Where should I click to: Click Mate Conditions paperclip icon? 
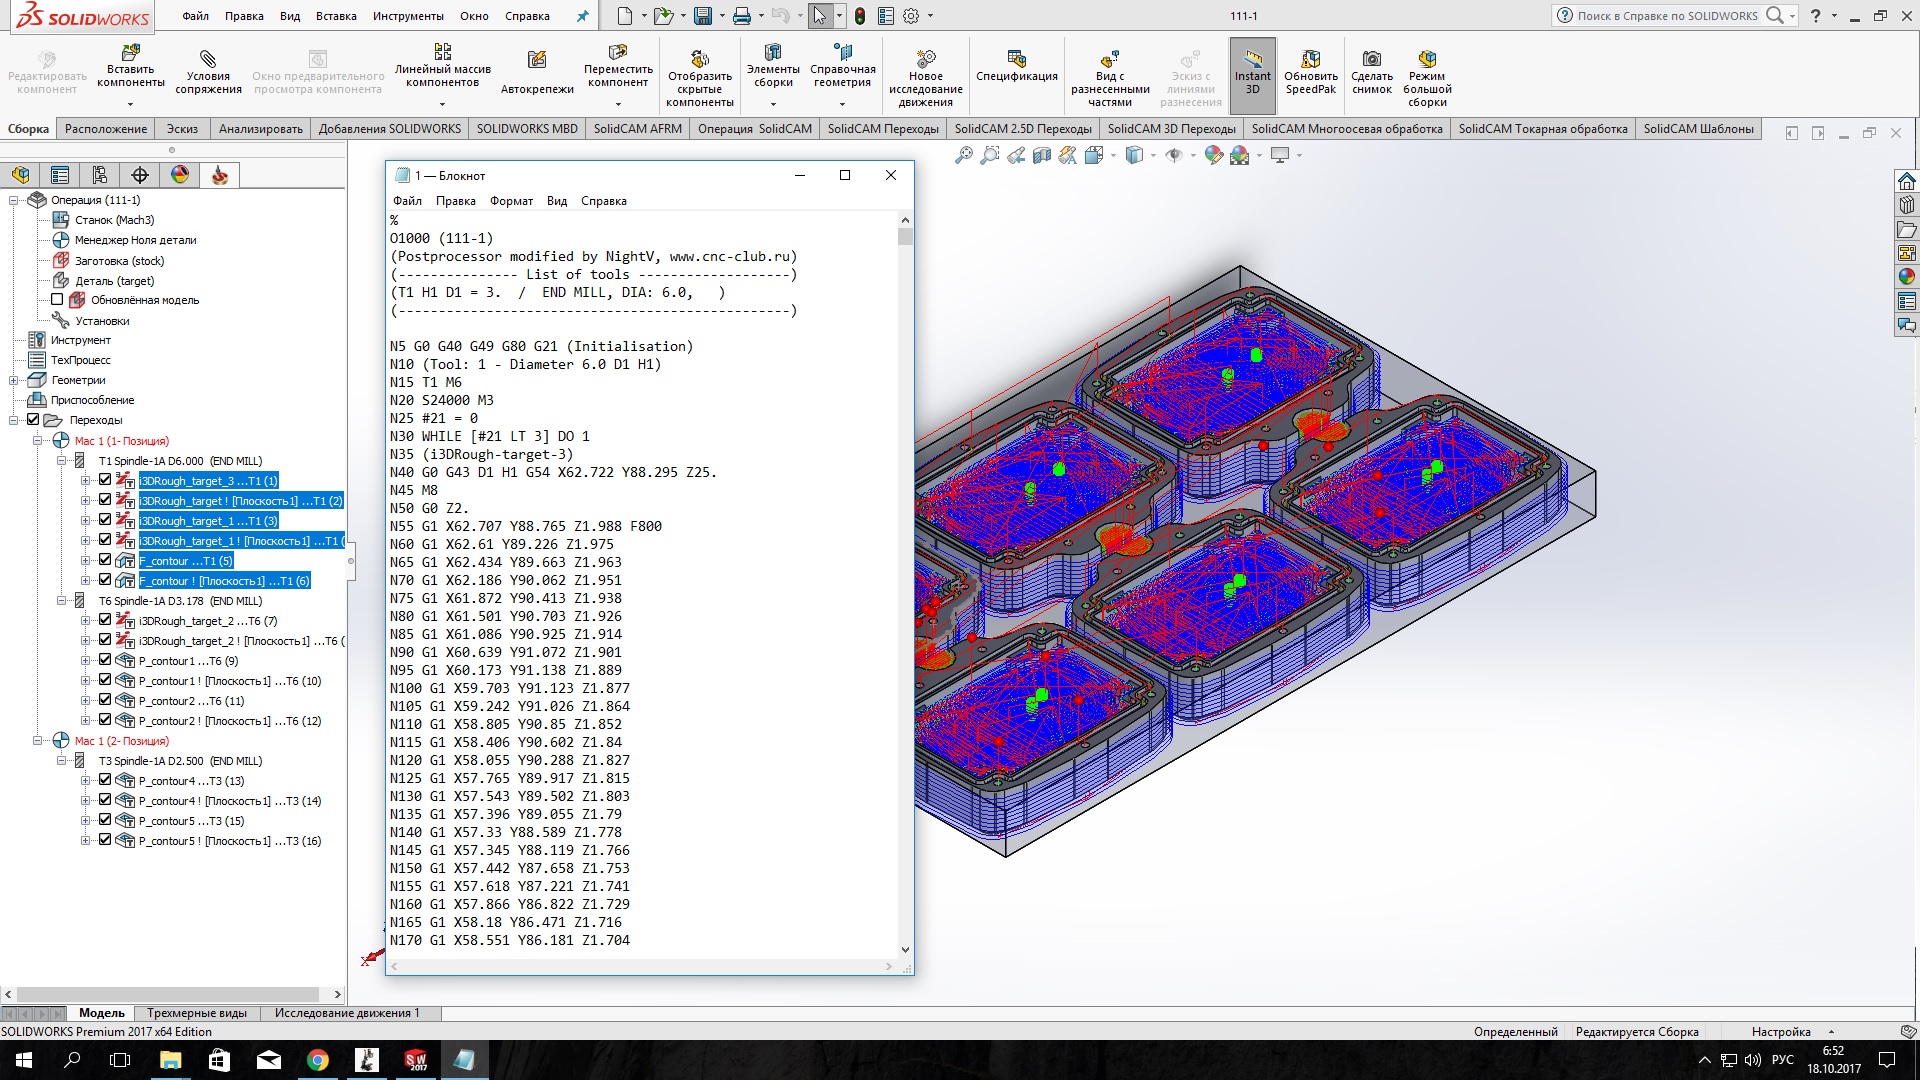point(208,59)
